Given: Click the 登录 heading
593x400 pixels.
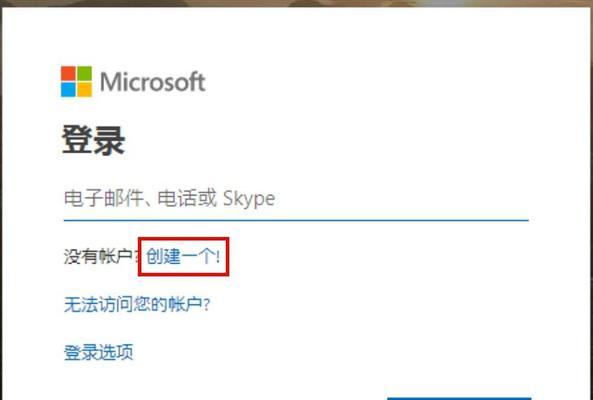Looking at the screenshot, I should (93, 141).
